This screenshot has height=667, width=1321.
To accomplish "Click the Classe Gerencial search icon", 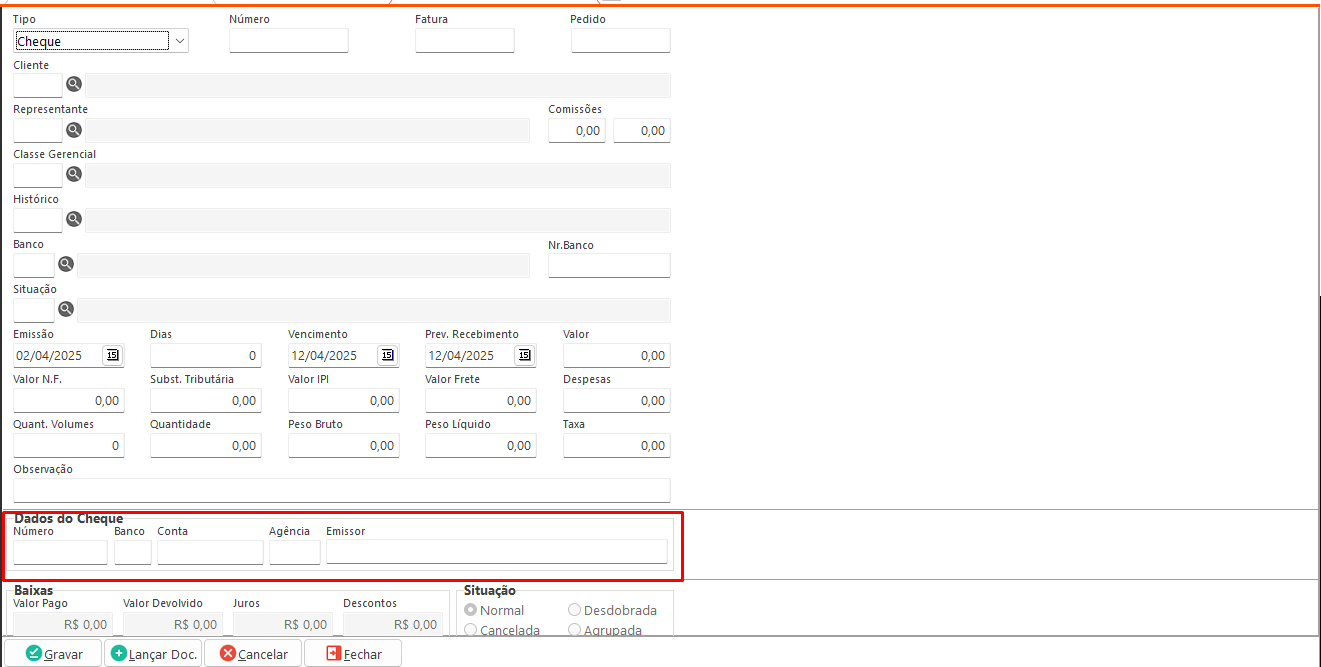I will pos(73,174).
